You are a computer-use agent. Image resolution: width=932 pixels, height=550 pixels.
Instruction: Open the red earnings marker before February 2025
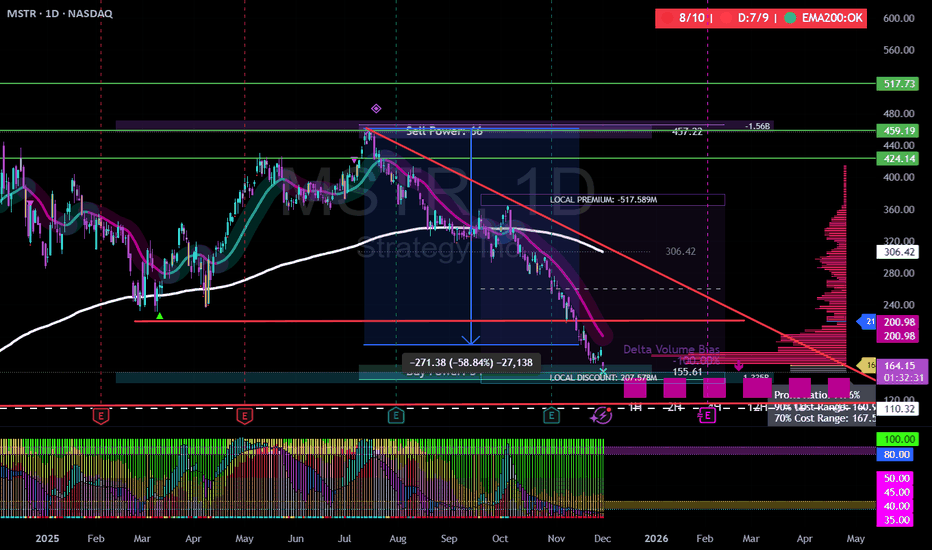pyautogui.click(x=100, y=415)
